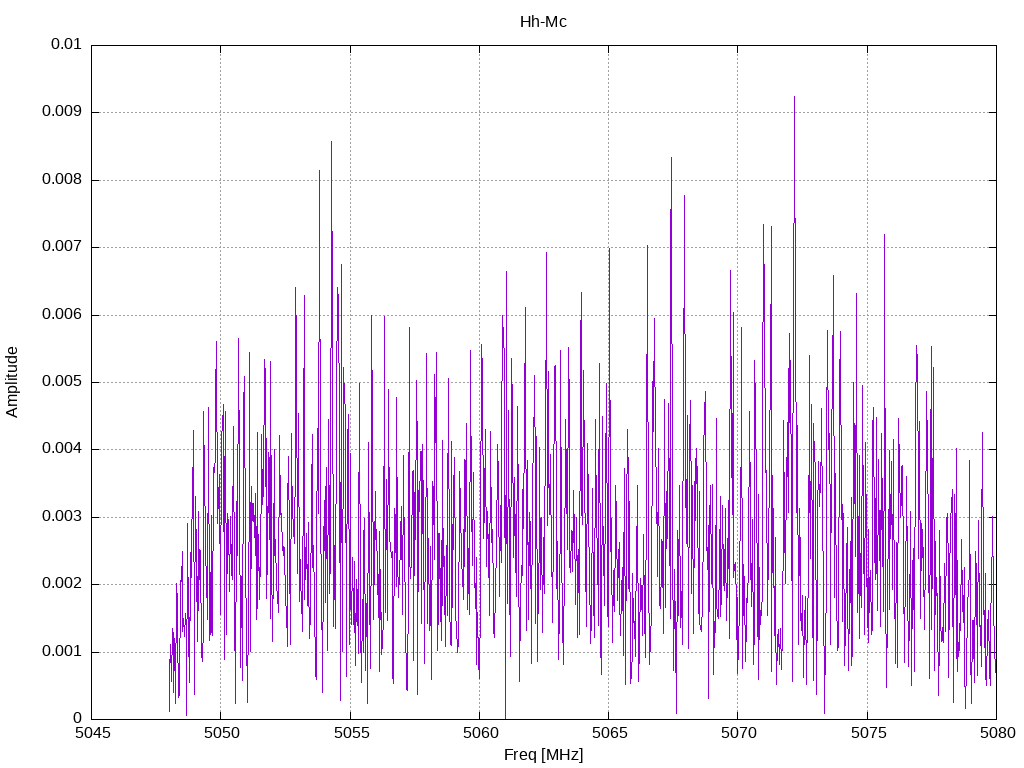Click the y-axis tick label 0.003
Viewport: 1024px width, 768px height.
pos(61,517)
